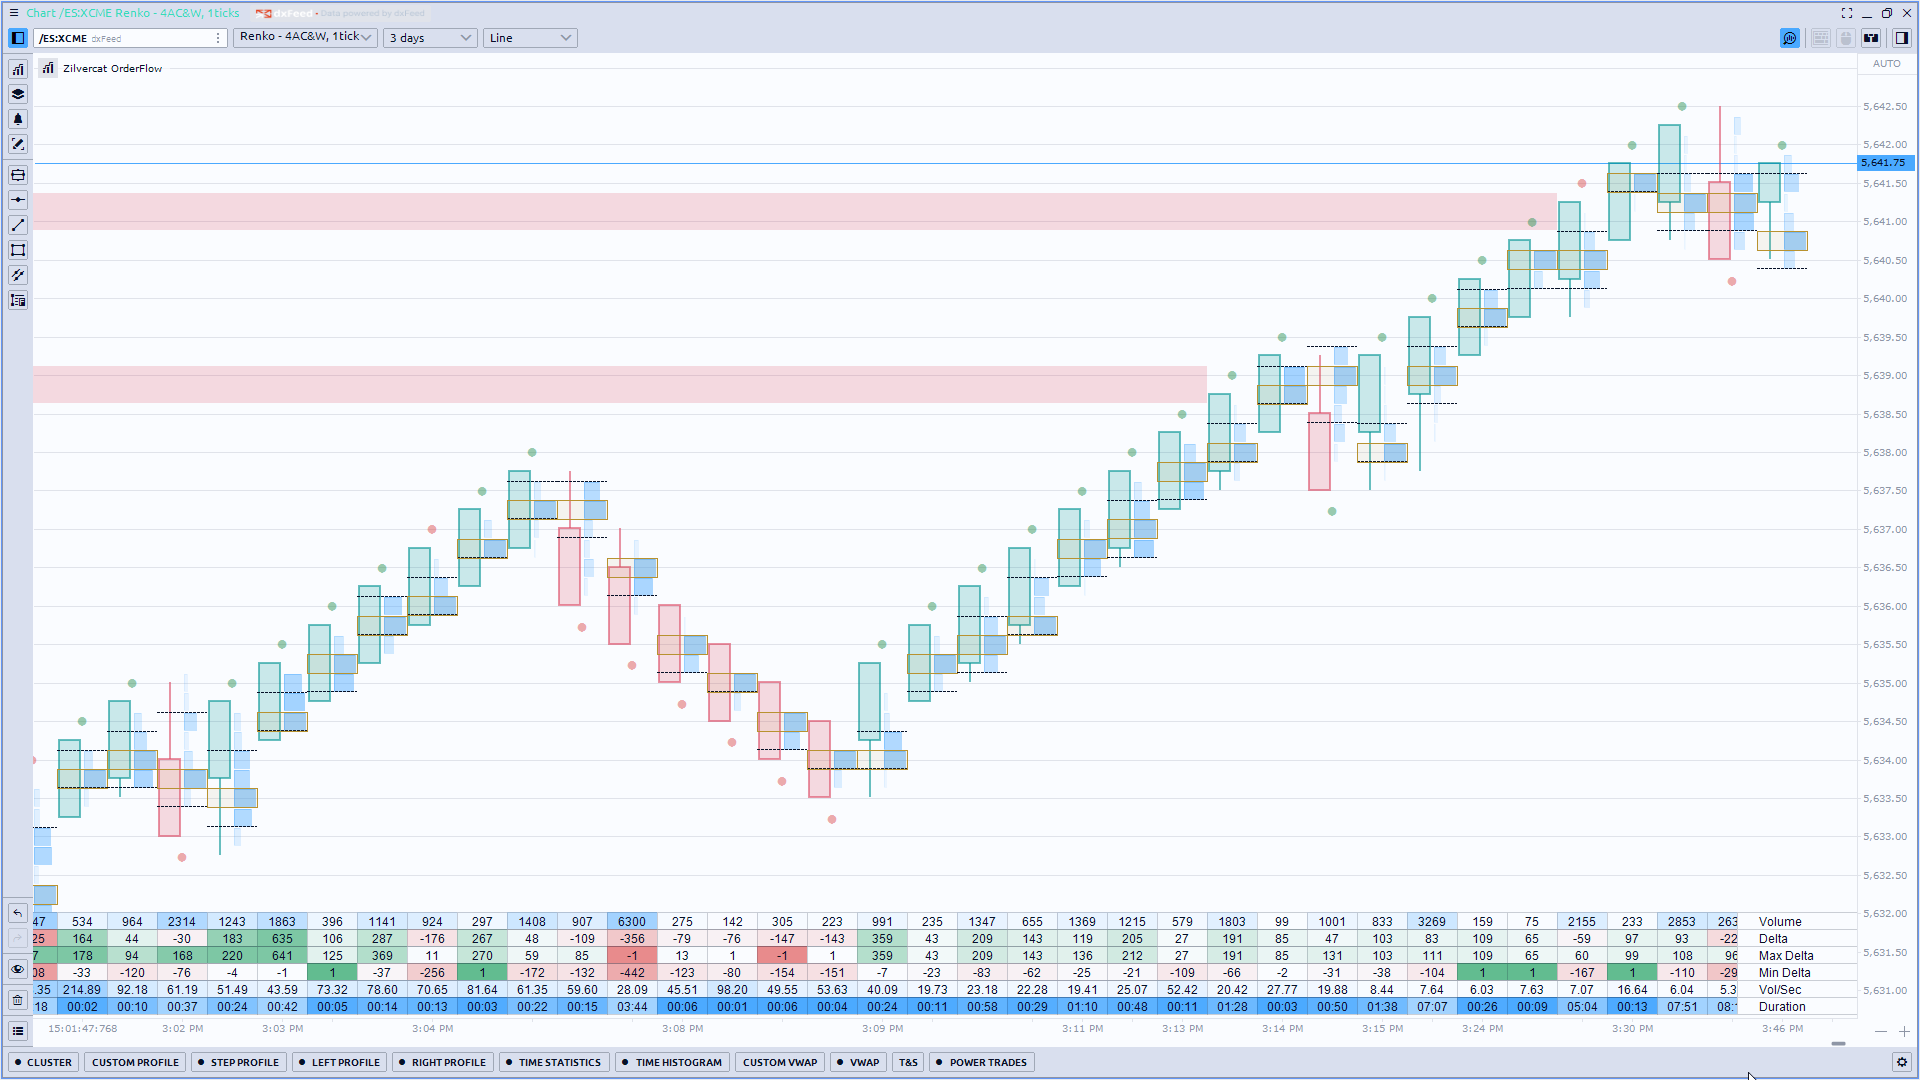The image size is (1920, 1080).
Task: Open the Renko - 4AC&W aggregation dropdown
Action: click(305, 38)
